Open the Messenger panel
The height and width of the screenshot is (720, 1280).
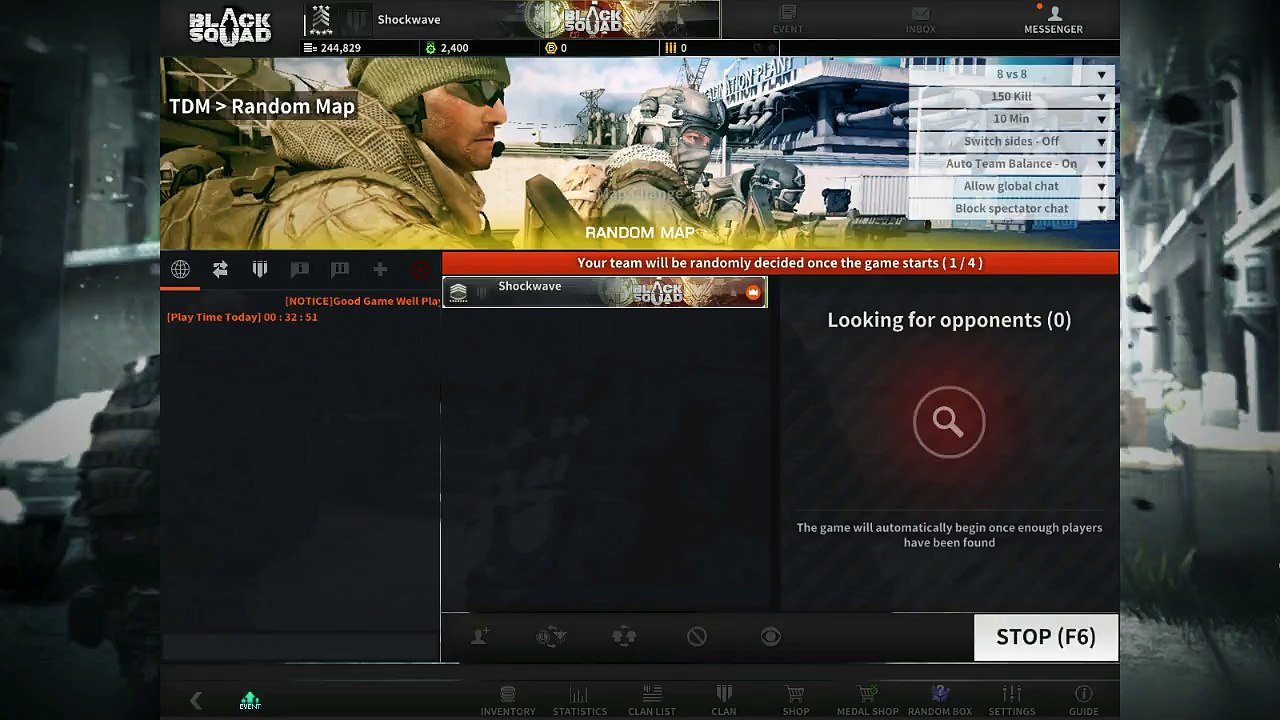coord(1053,19)
